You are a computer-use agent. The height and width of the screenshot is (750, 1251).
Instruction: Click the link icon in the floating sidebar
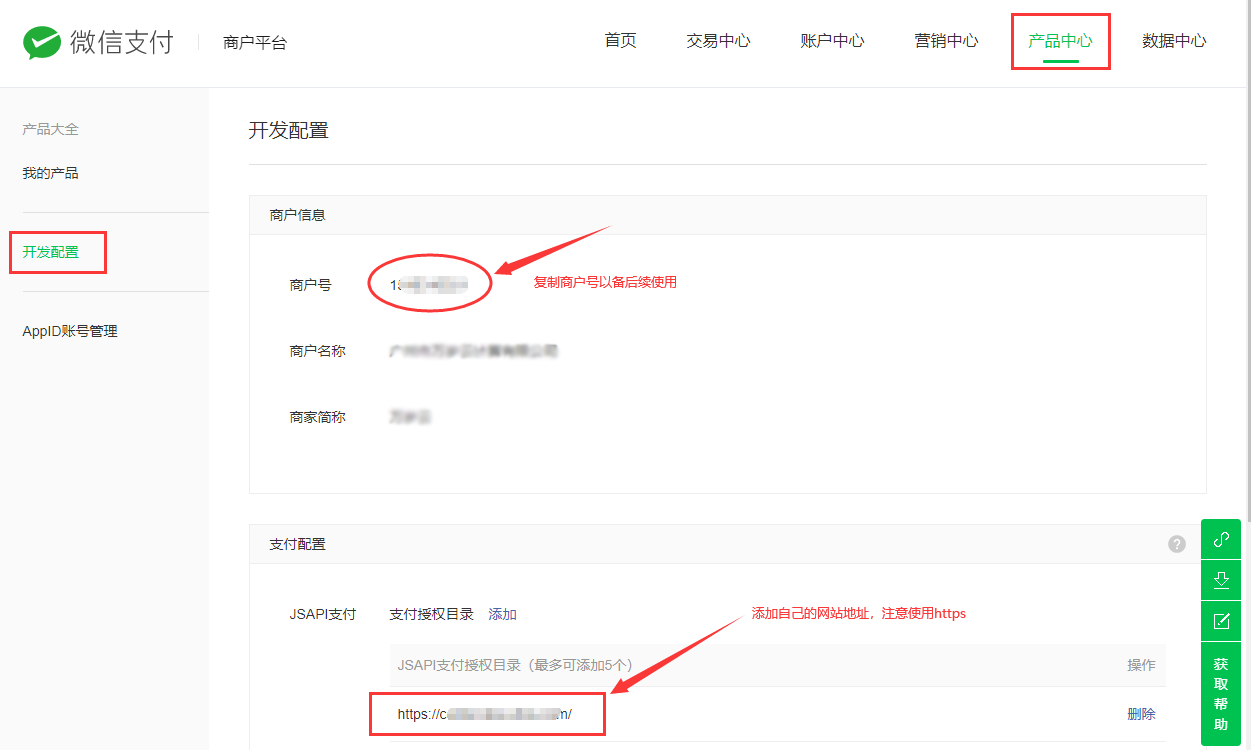(1221, 540)
